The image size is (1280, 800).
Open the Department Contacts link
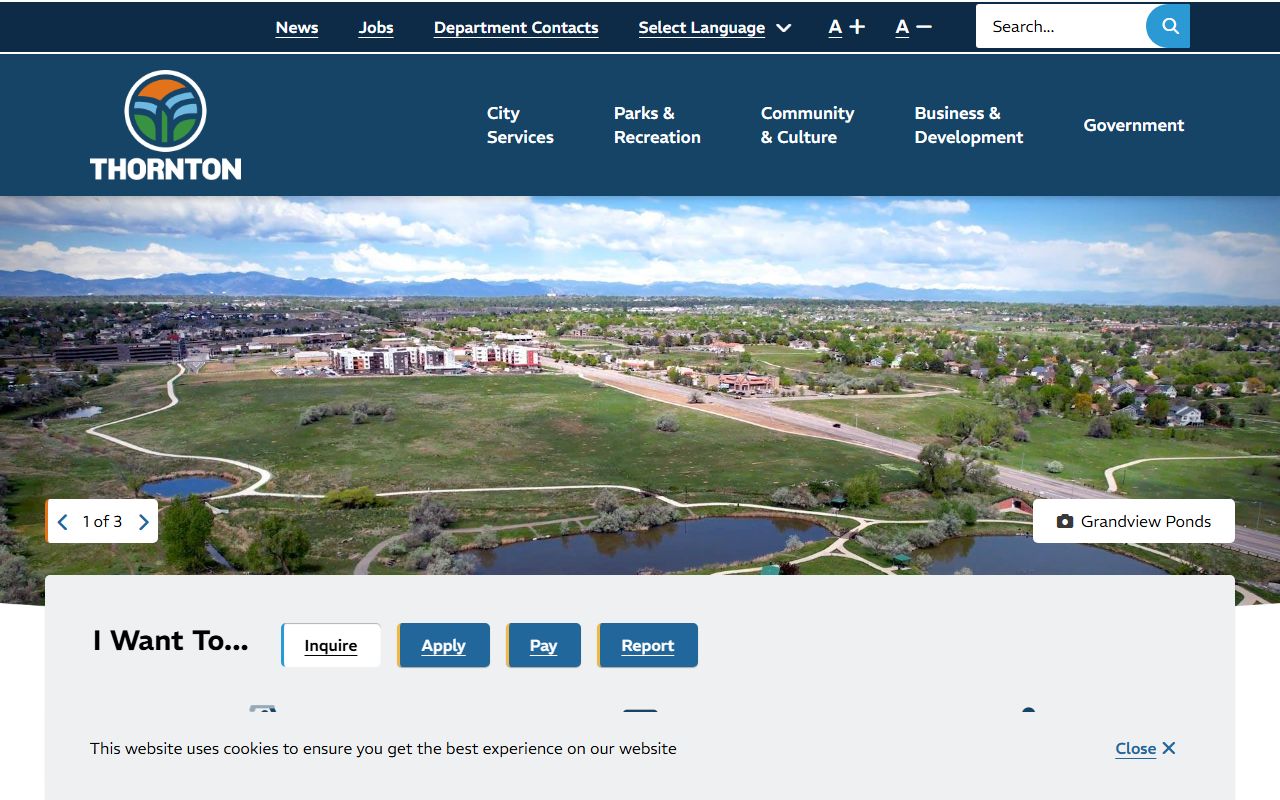(x=516, y=28)
